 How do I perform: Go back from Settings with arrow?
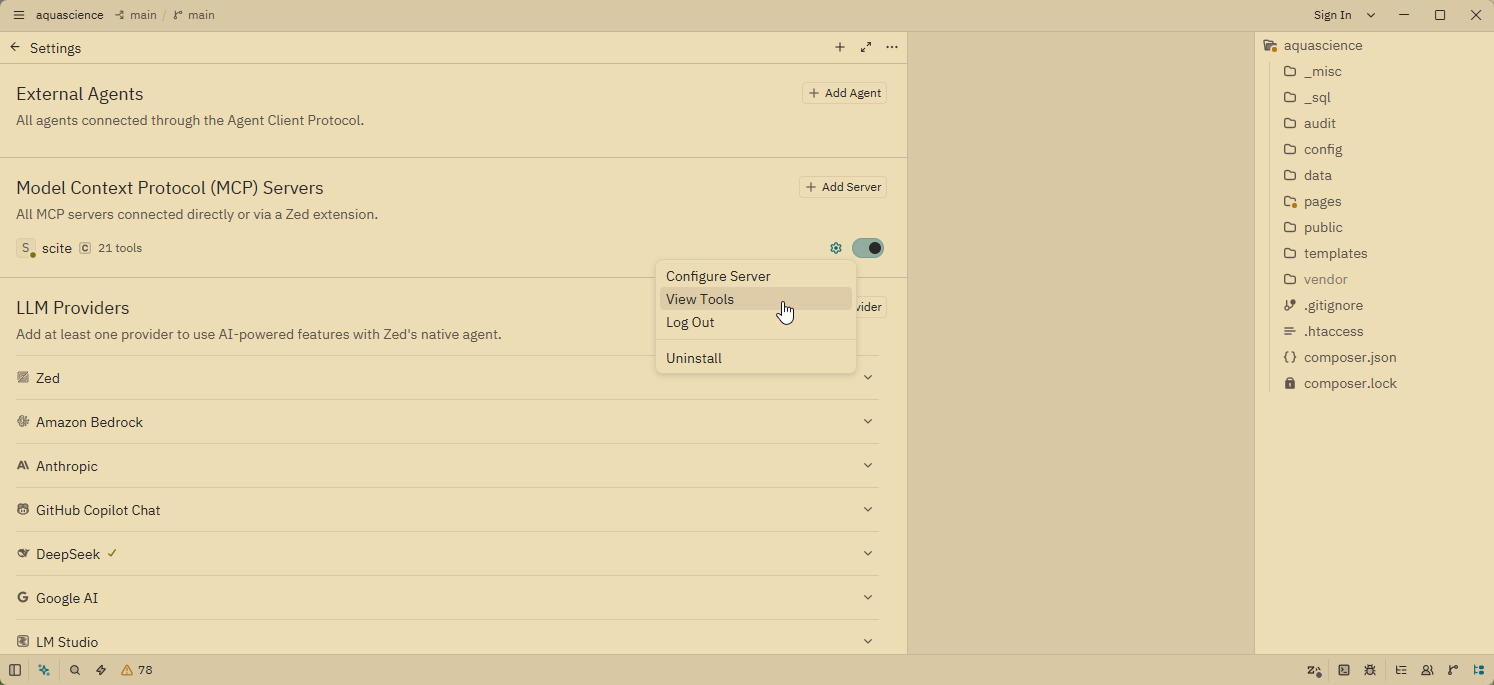(x=15, y=47)
